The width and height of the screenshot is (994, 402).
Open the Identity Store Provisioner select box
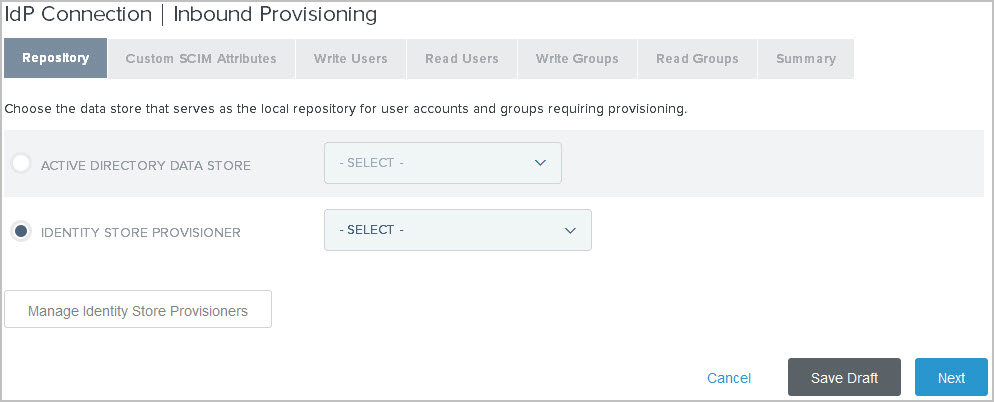point(457,230)
